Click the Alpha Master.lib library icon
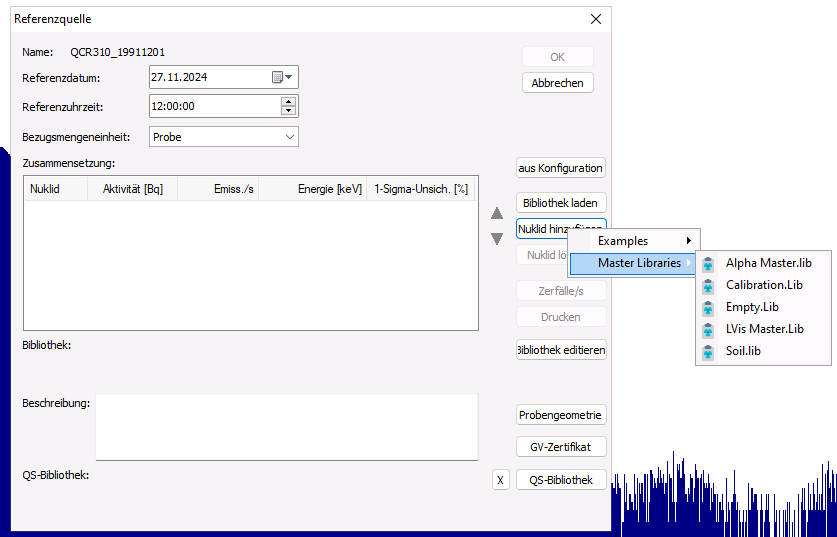Image resolution: width=837 pixels, height=537 pixels. coord(708,263)
